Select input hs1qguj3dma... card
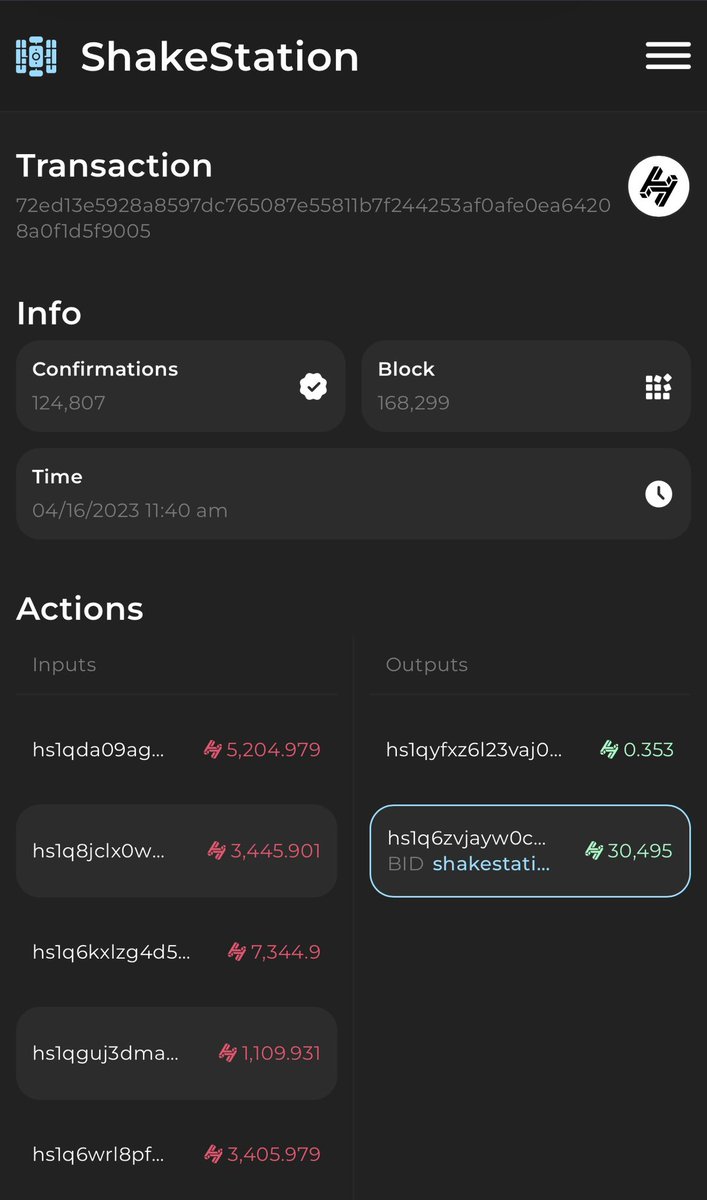Viewport: 707px width, 1200px height. [x=176, y=1053]
